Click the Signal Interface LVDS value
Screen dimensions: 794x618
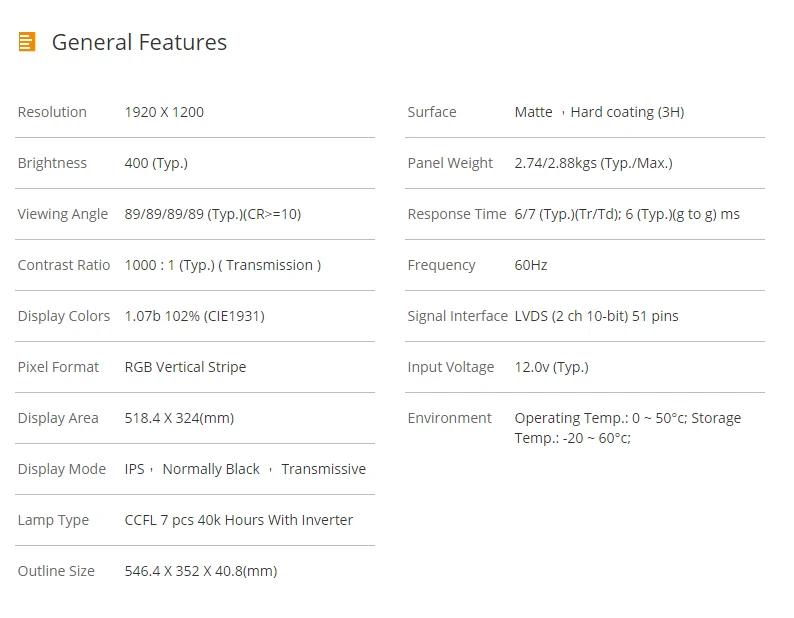pos(597,316)
